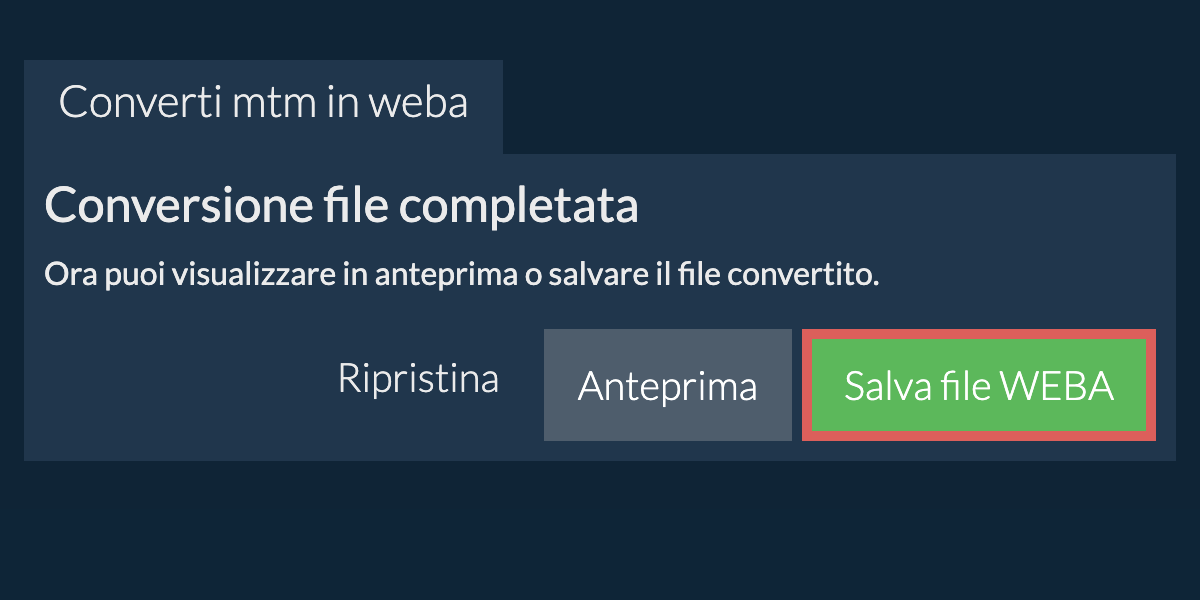Click the green Salva file WEBA button
Image resolution: width=1200 pixels, height=600 pixels.
pyautogui.click(x=978, y=385)
